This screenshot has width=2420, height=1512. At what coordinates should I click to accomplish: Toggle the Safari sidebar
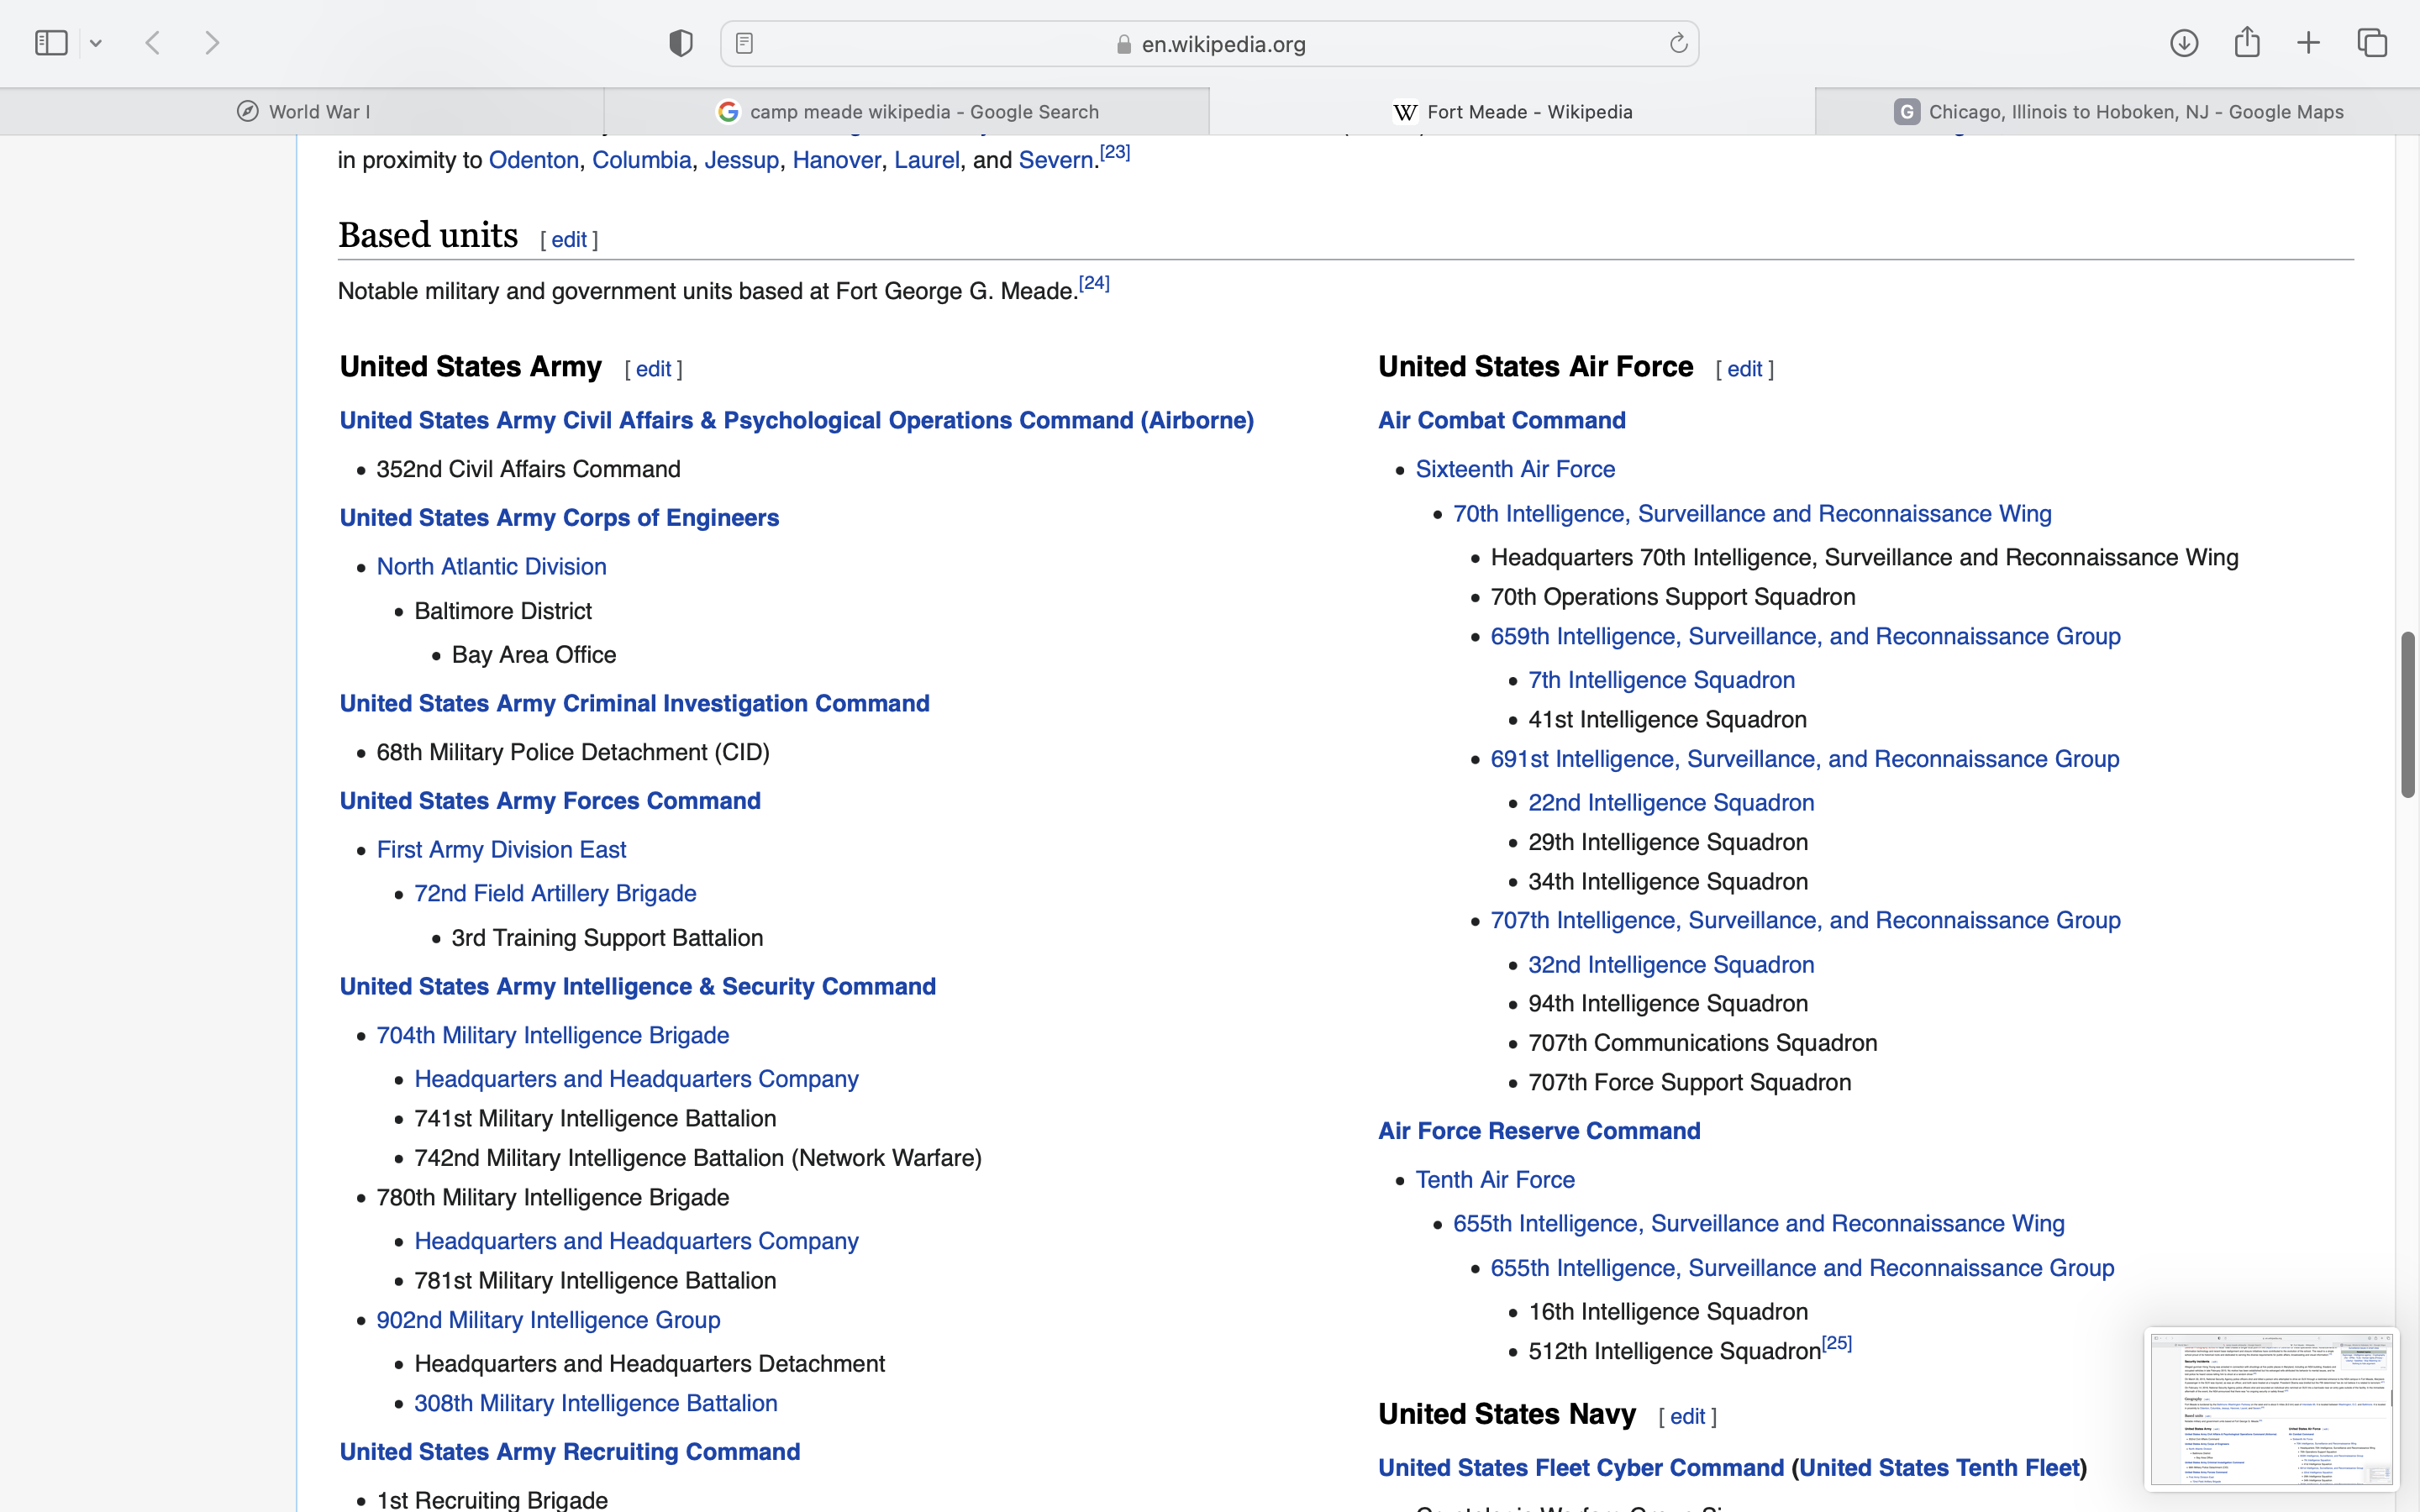click(x=51, y=43)
